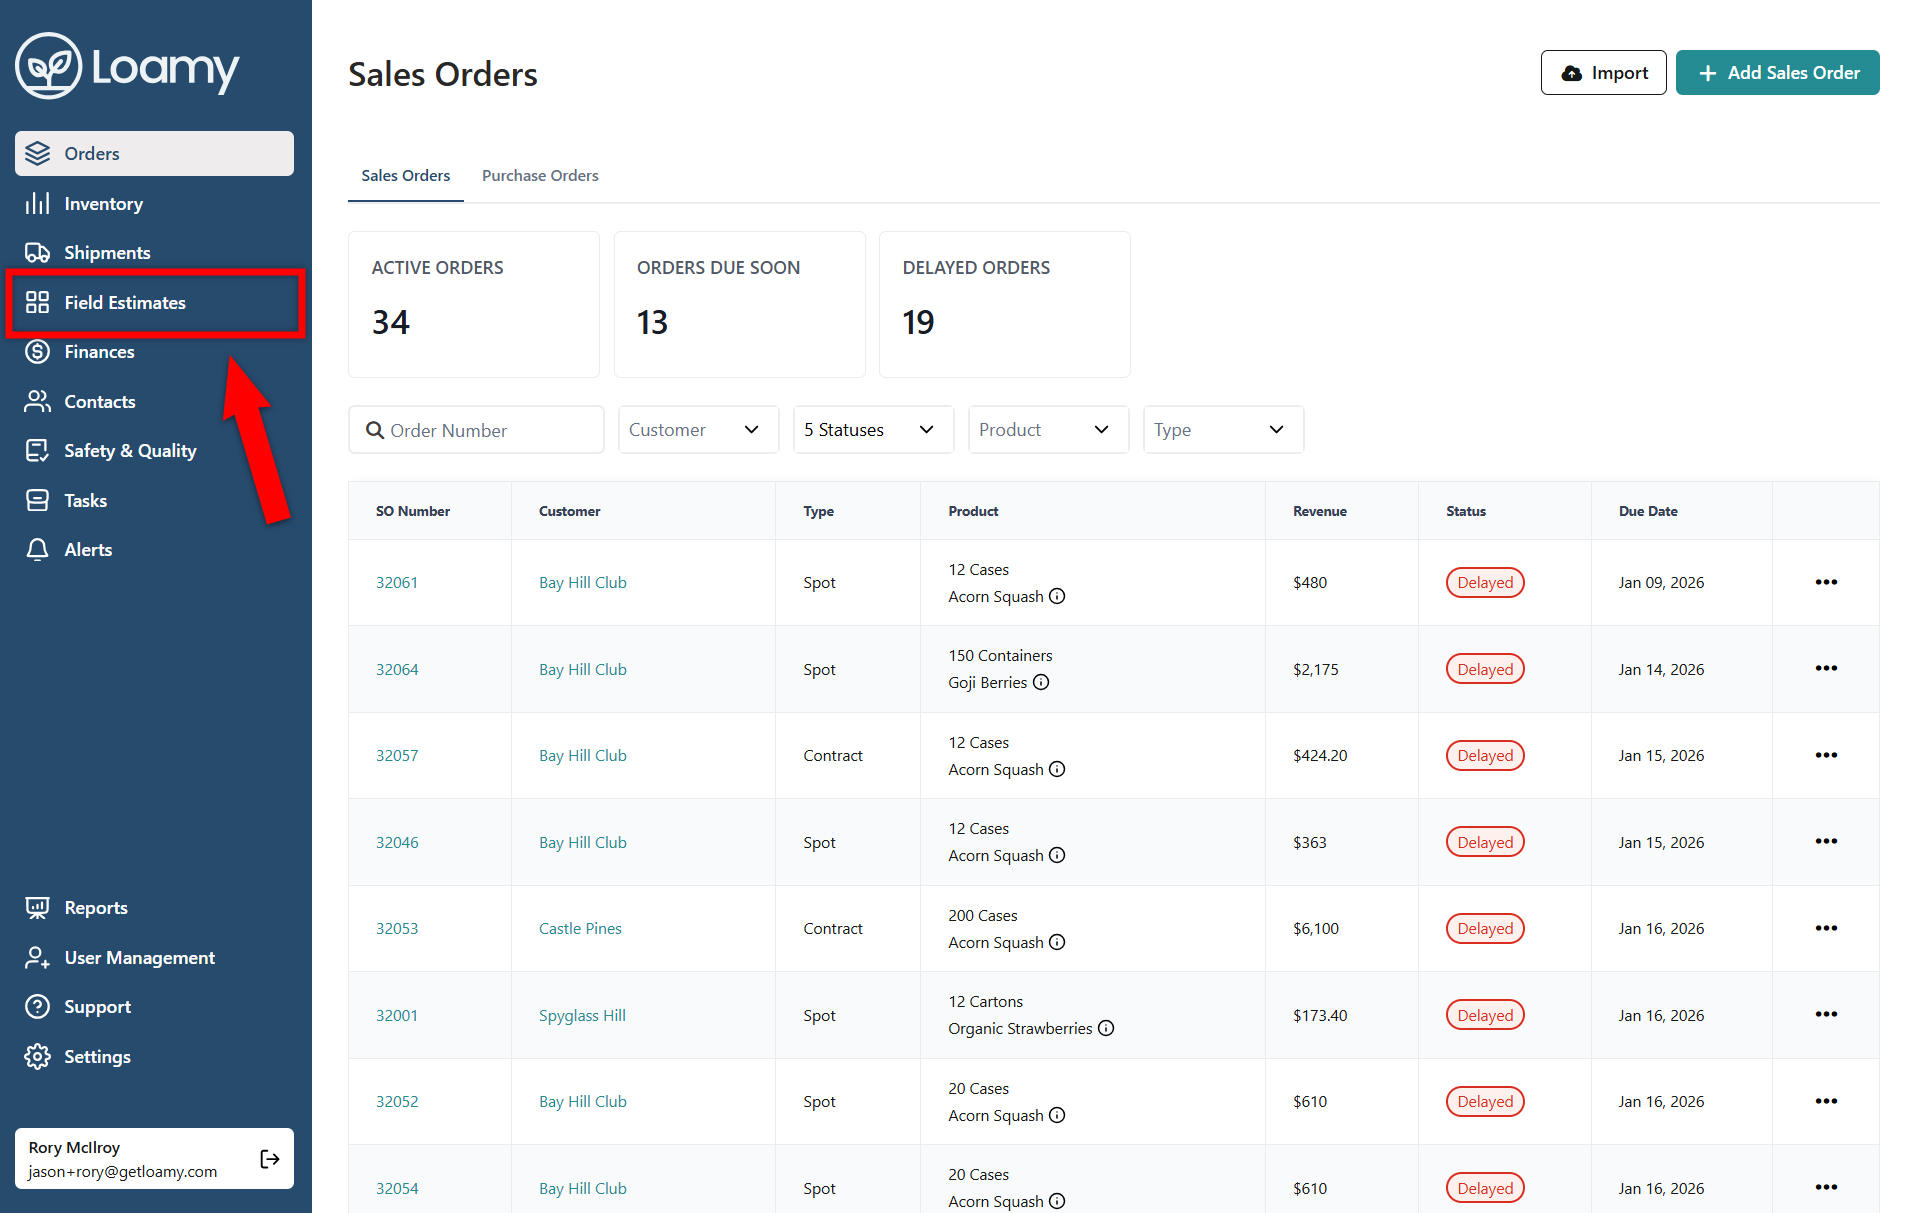
Task: Click the logout icon beside Rory McIlroy
Action: [x=269, y=1158]
